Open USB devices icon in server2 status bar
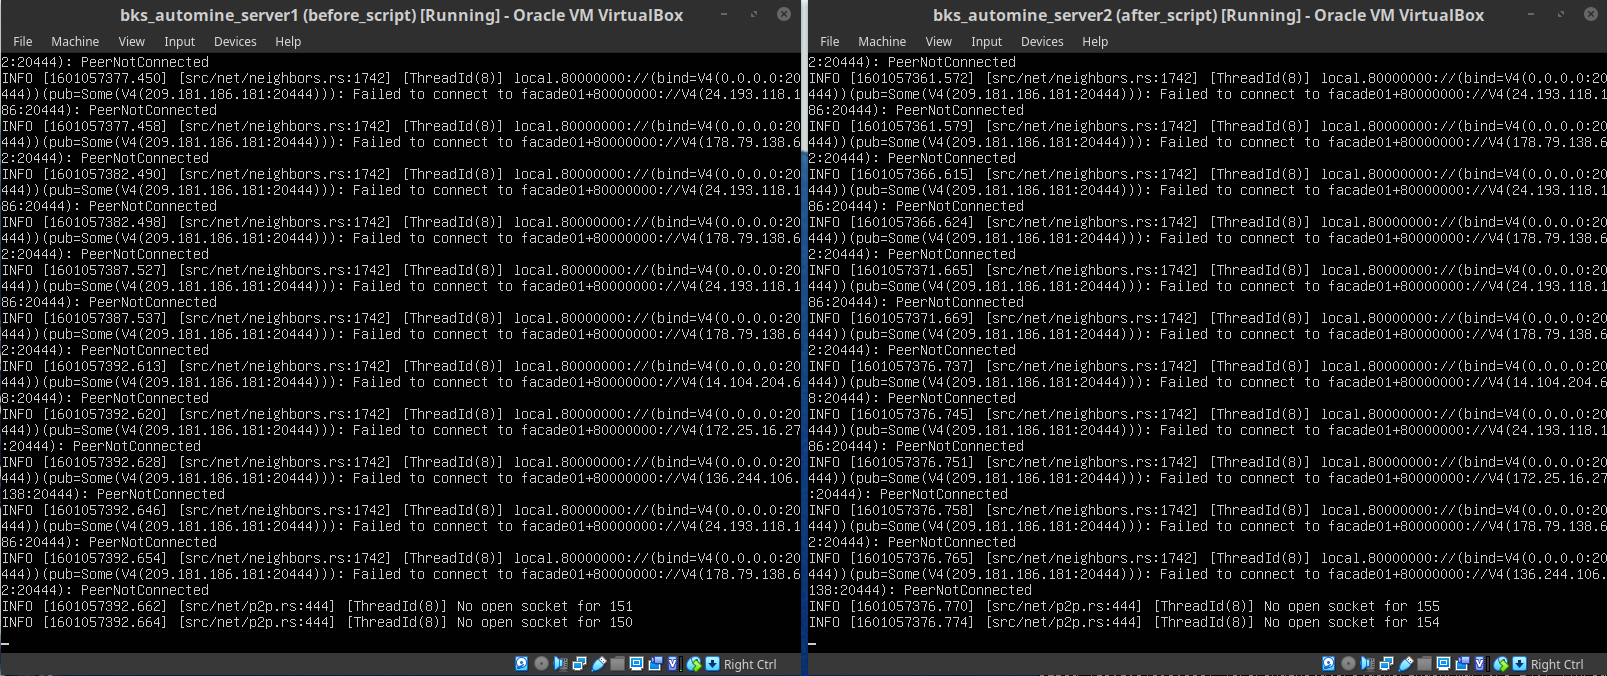Image resolution: width=1607 pixels, height=676 pixels. tap(1405, 663)
